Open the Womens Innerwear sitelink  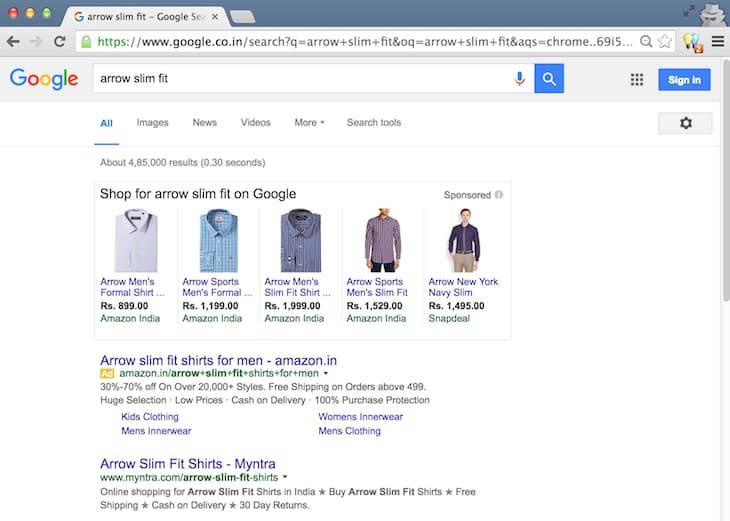point(360,417)
